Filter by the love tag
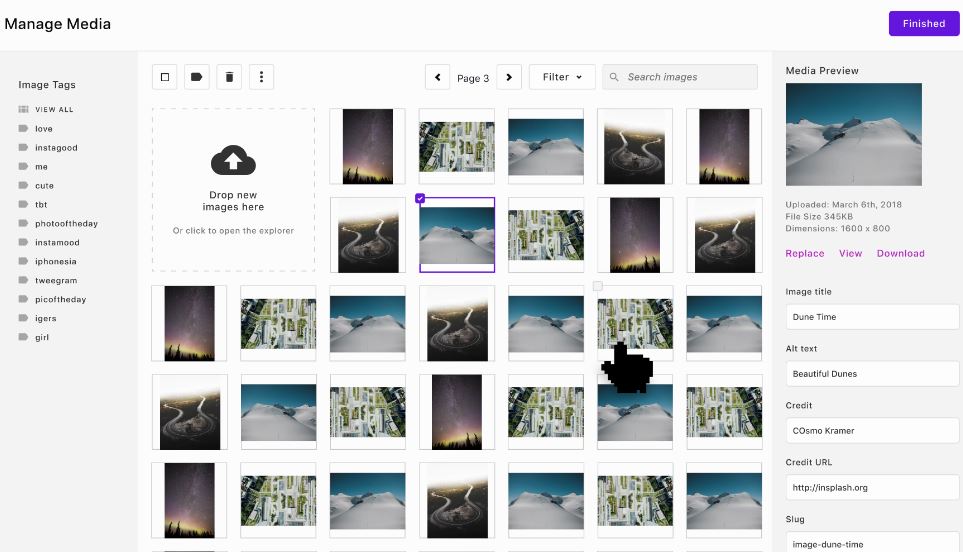The width and height of the screenshot is (963, 552). coord(44,129)
